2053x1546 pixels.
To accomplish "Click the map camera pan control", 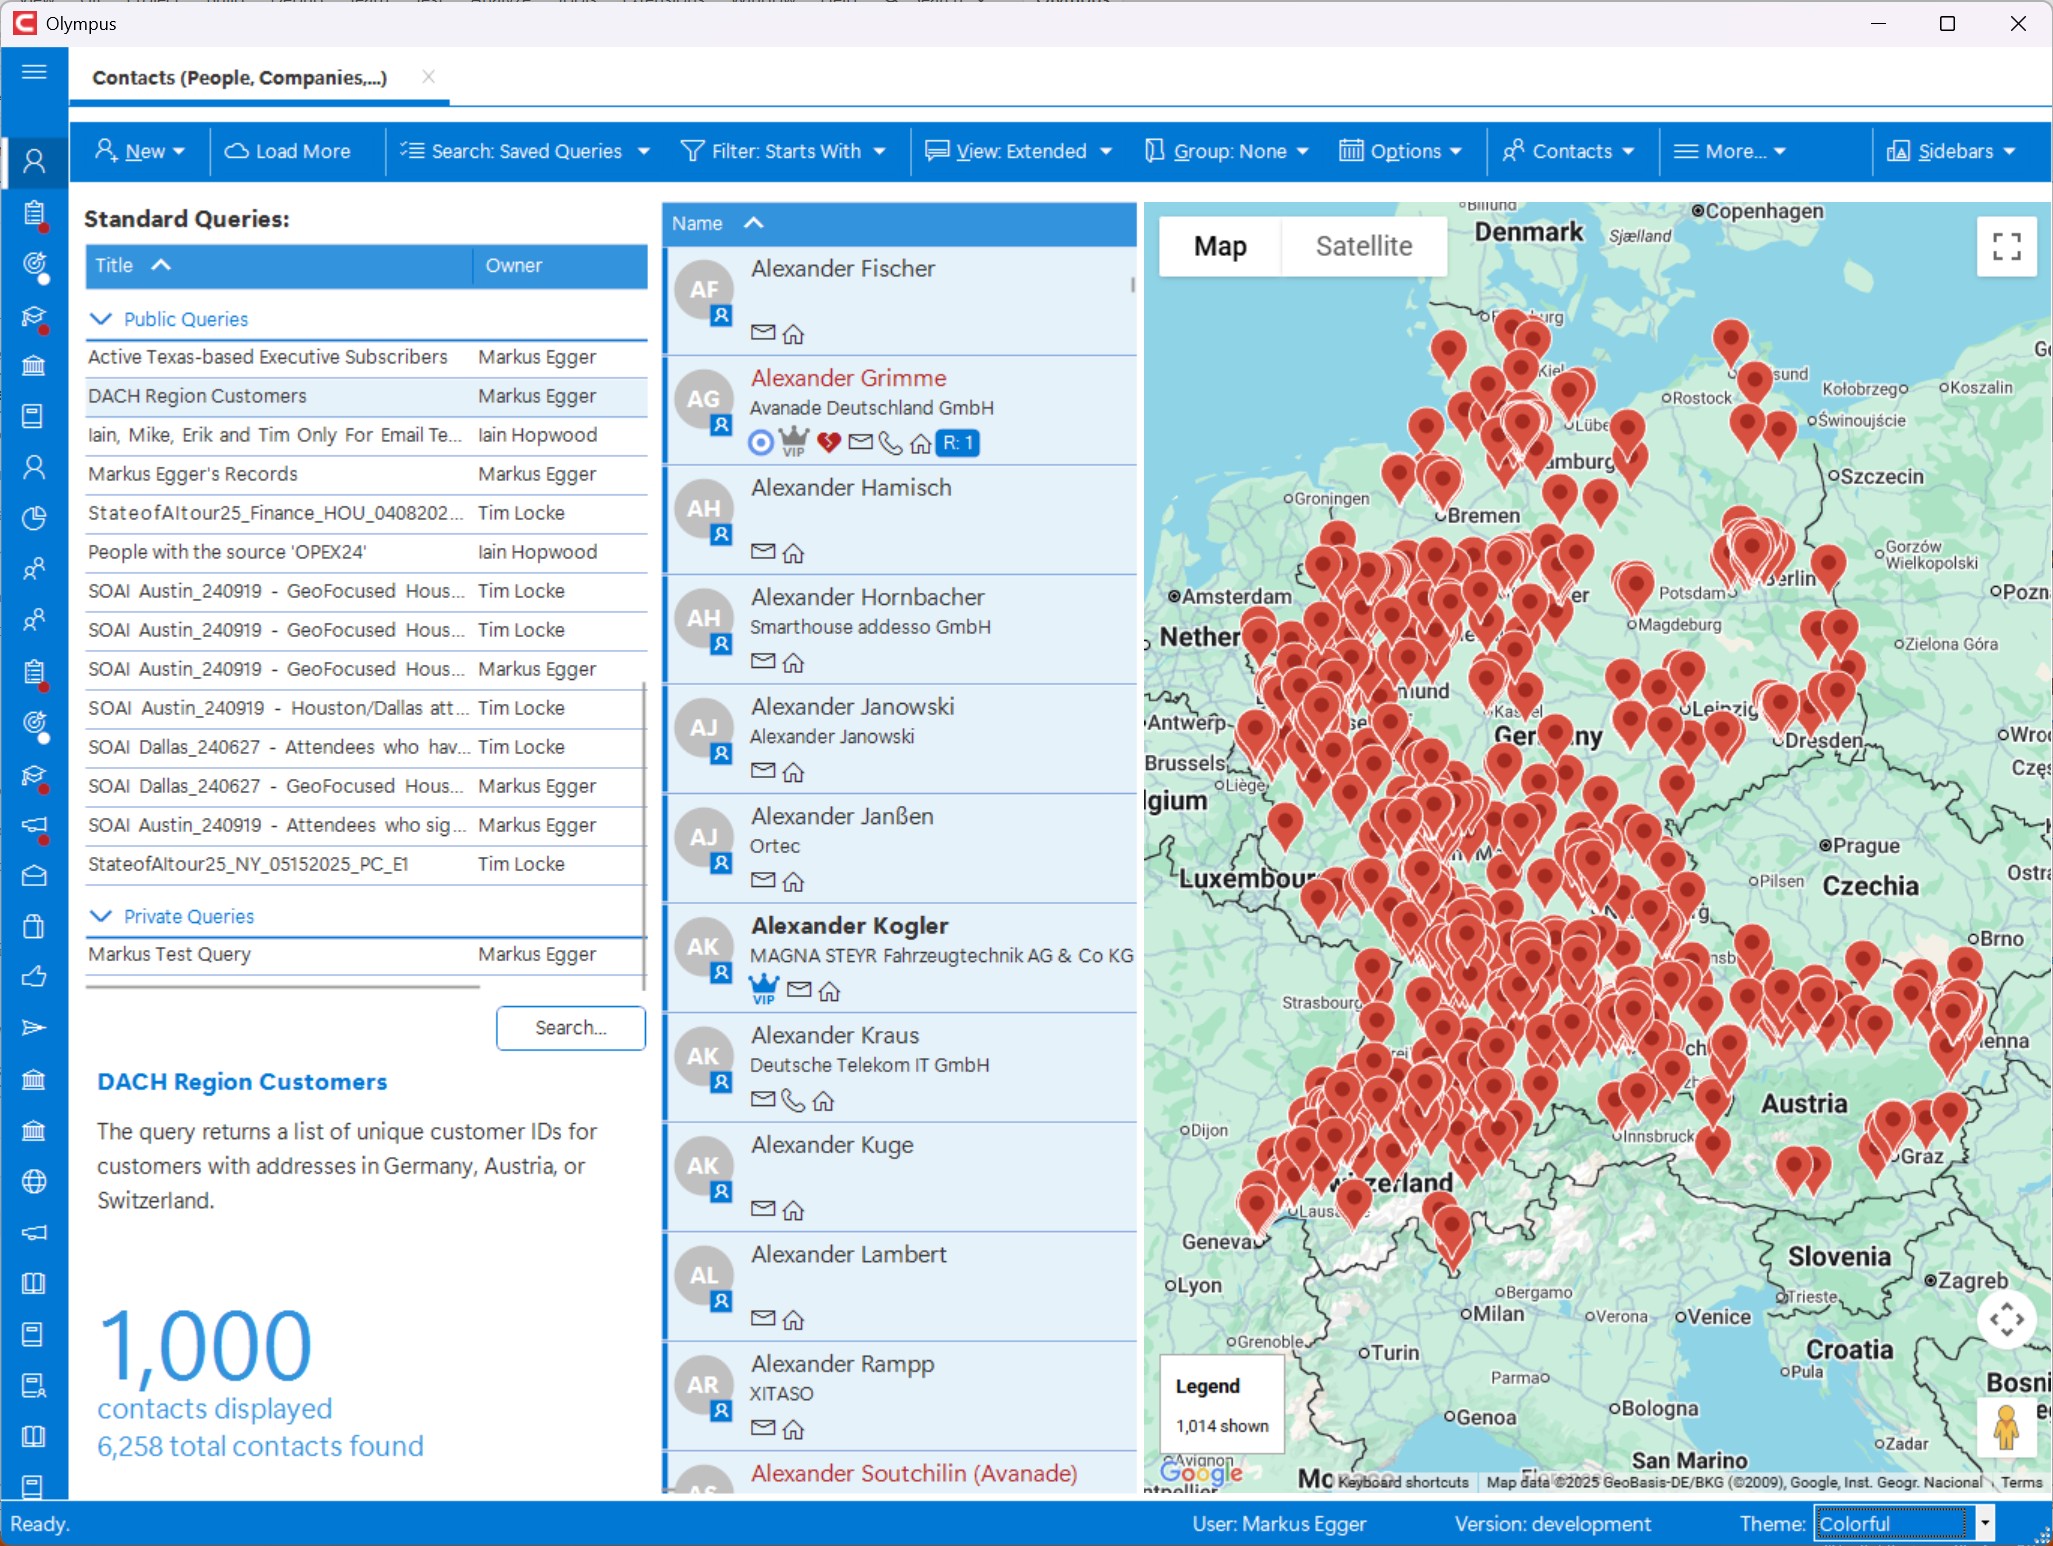I will coord(2006,1320).
